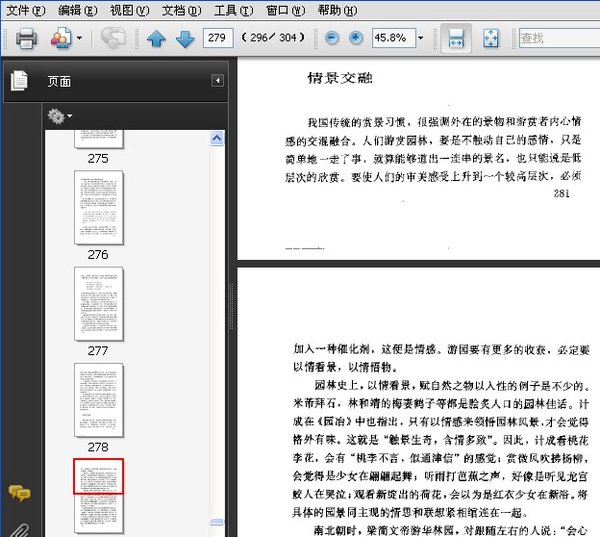This screenshot has width=600, height=537.
Task: Open the Pages panel icon in sidebar
Action: [x=19, y=81]
